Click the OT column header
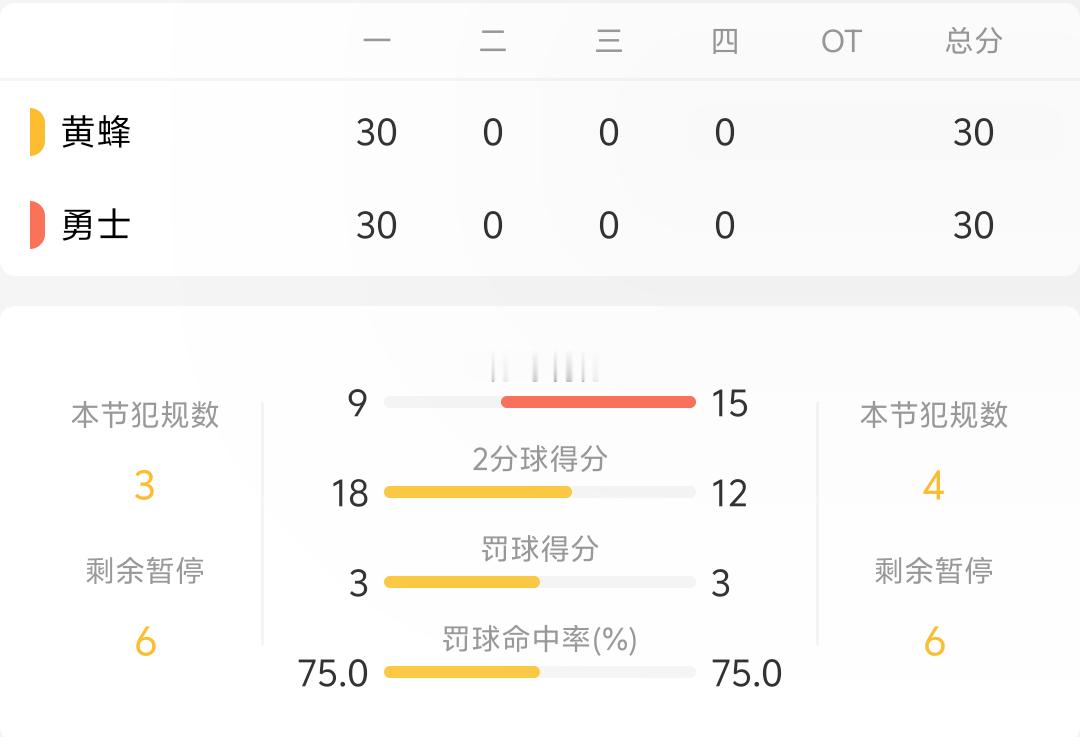Screen dimensions: 1080x737 [841, 41]
